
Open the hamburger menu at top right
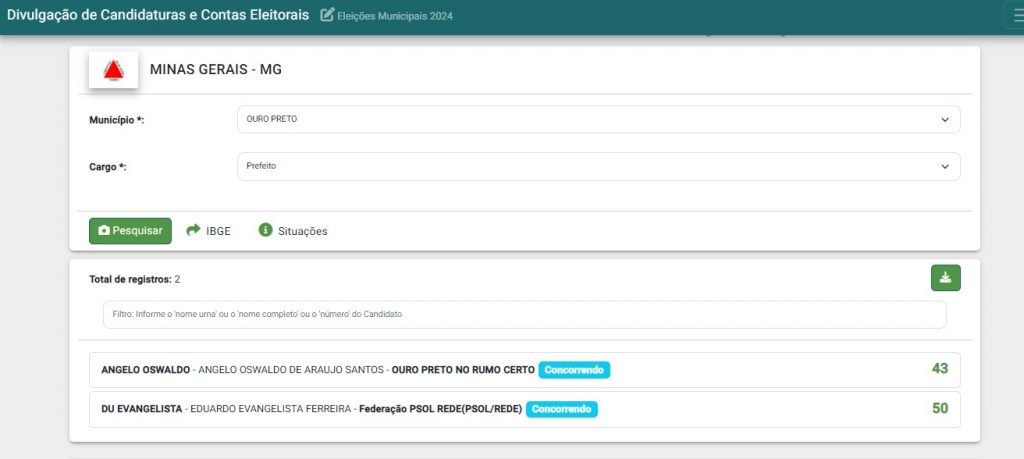click(x=1016, y=16)
